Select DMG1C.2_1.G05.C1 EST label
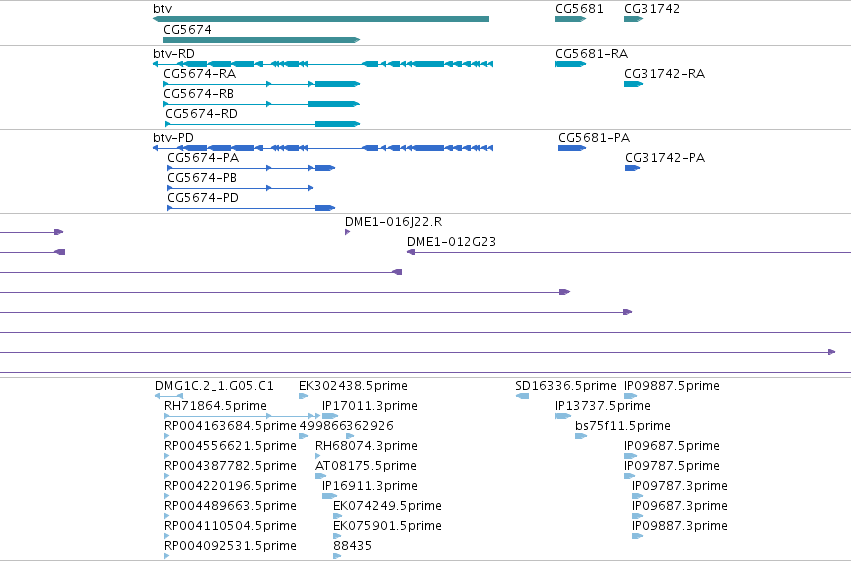 point(214,386)
